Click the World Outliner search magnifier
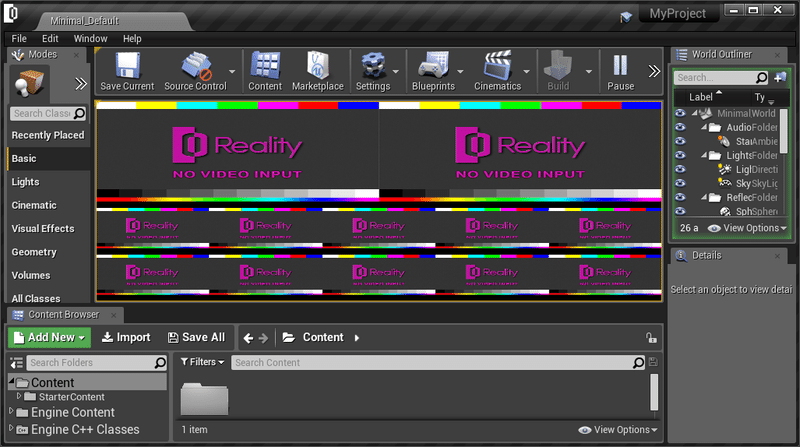The image size is (800, 447). click(x=761, y=78)
